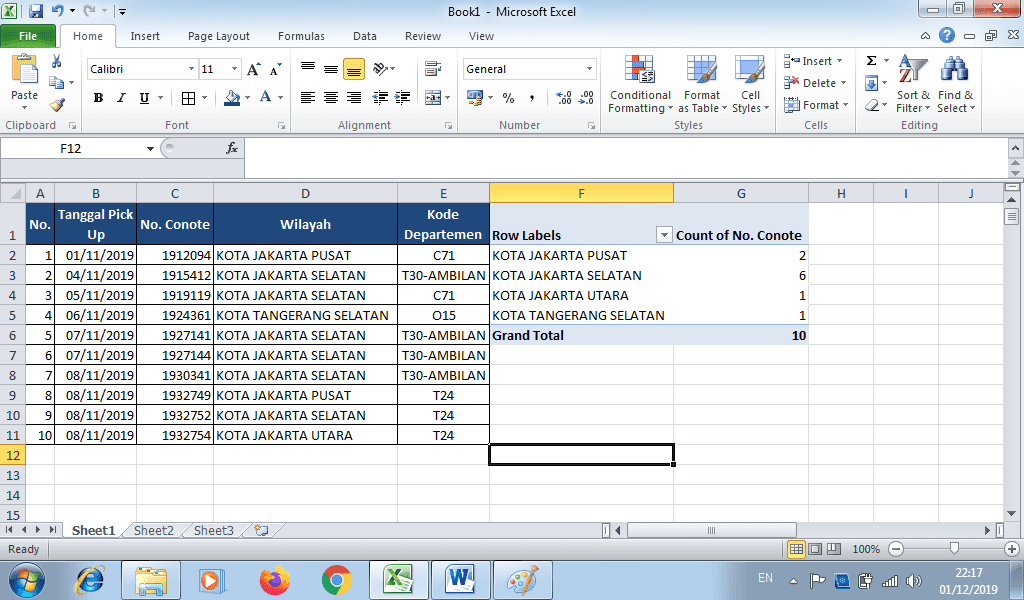Open the font size dropdown
Image resolution: width=1024 pixels, height=600 pixels.
(x=234, y=69)
